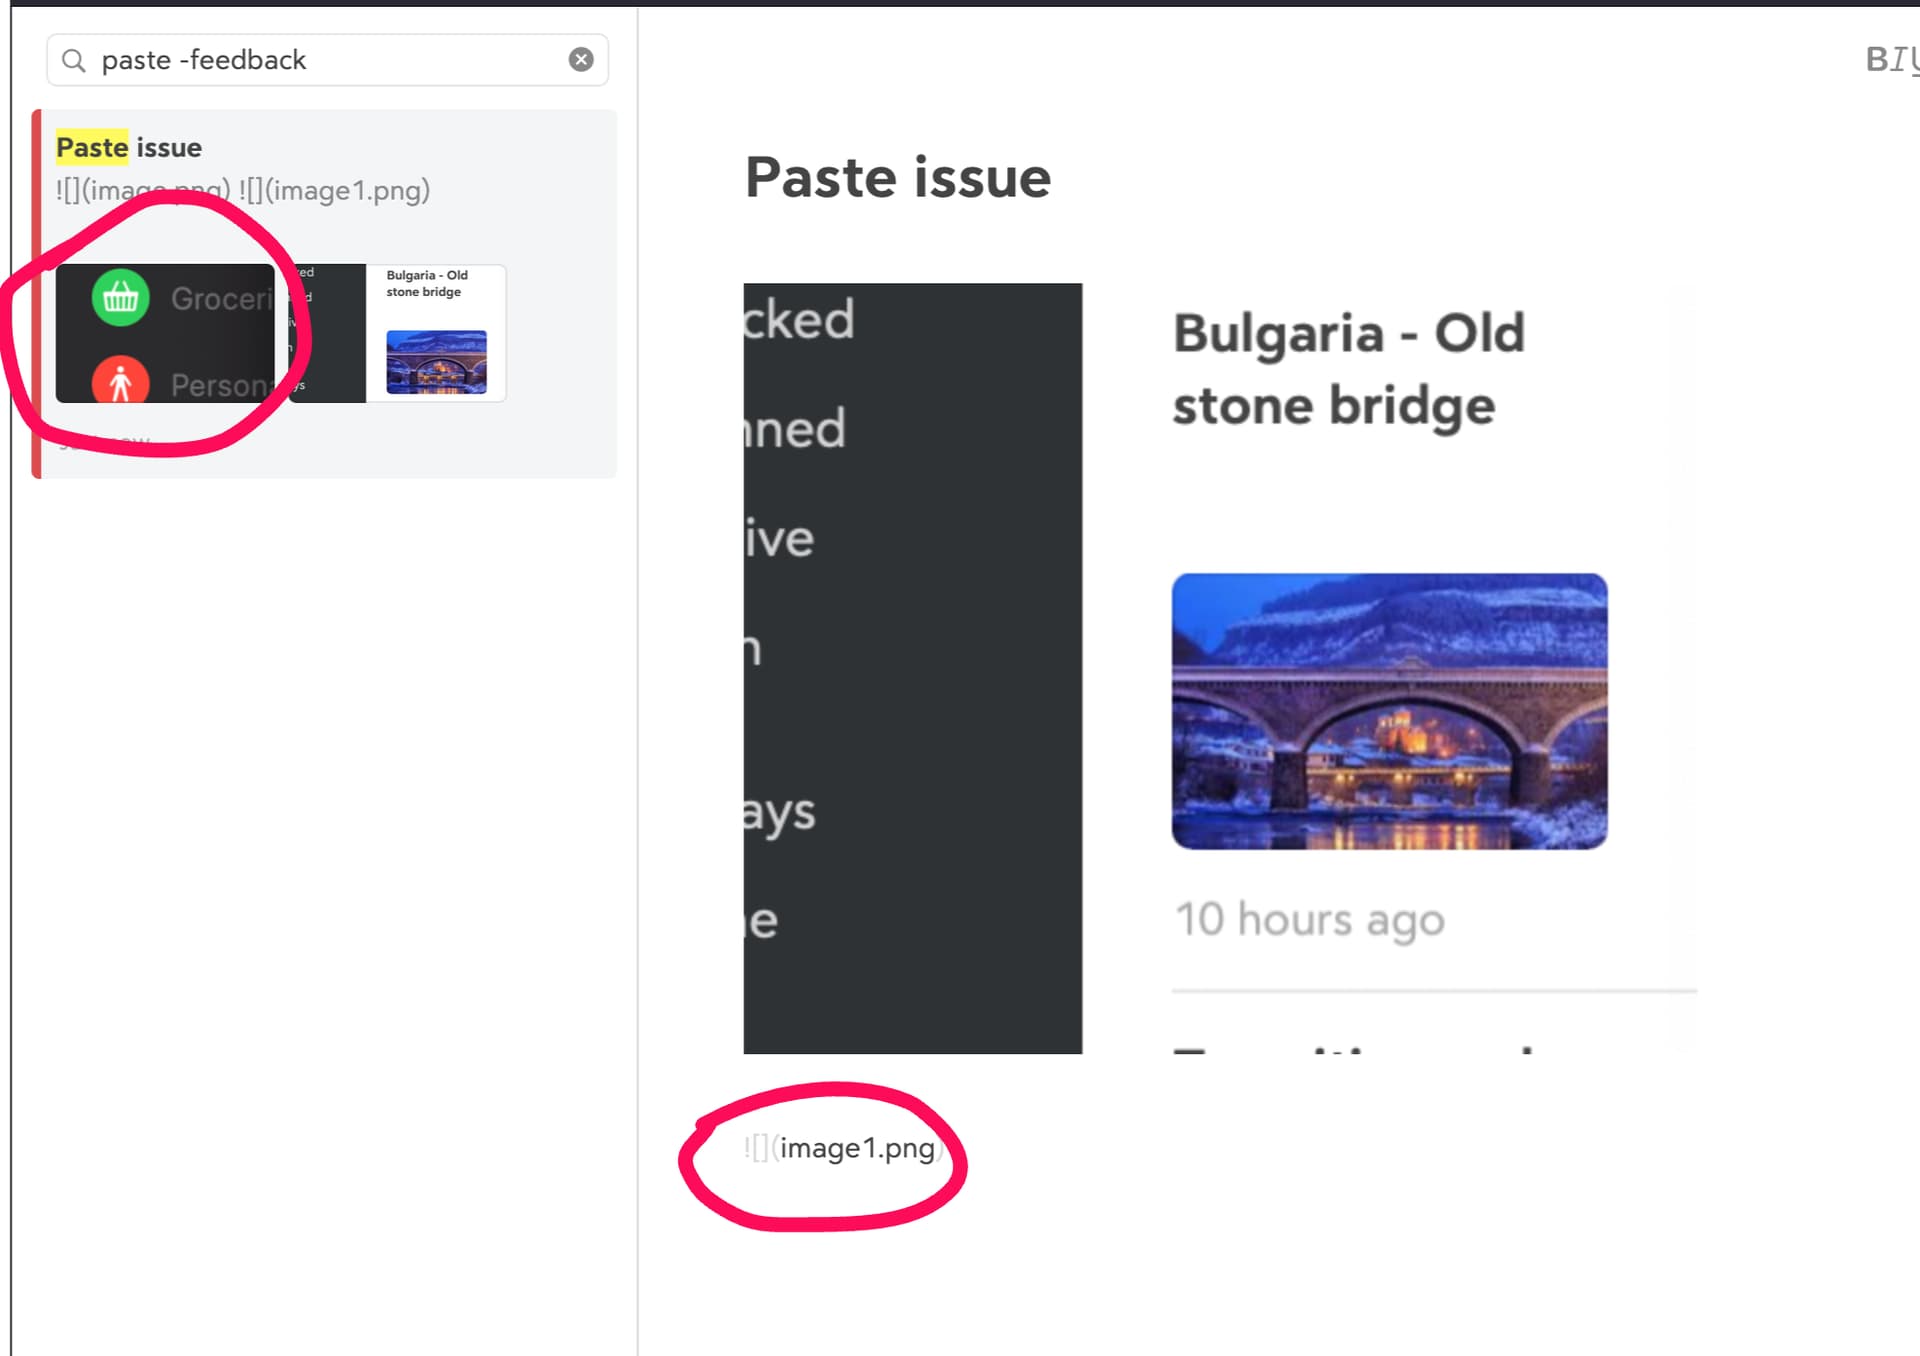Screen dimensions: 1920x1356
Task: Click the green Groceries basket icon
Action: pyautogui.click(x=121, y=297)
